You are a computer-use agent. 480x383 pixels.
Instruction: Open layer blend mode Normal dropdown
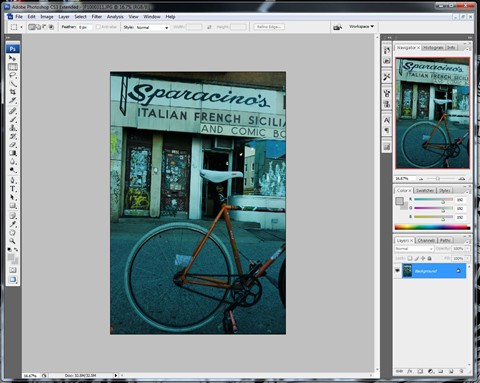(414, 249)
